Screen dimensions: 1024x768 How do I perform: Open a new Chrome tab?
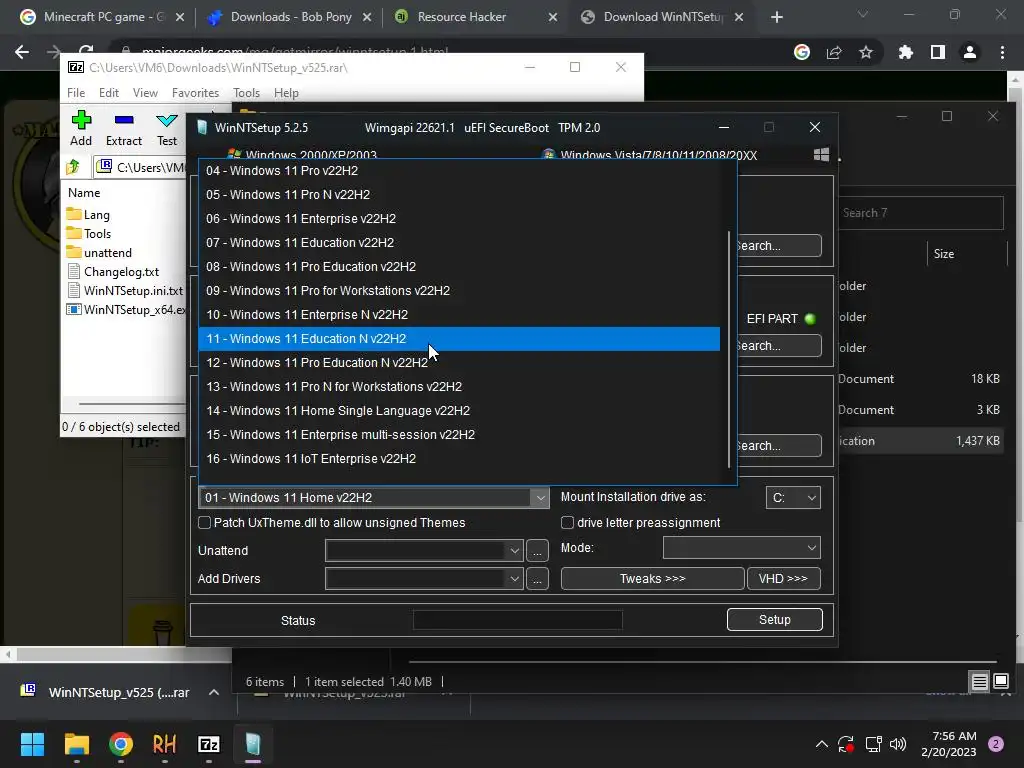[x=776, y=17]
